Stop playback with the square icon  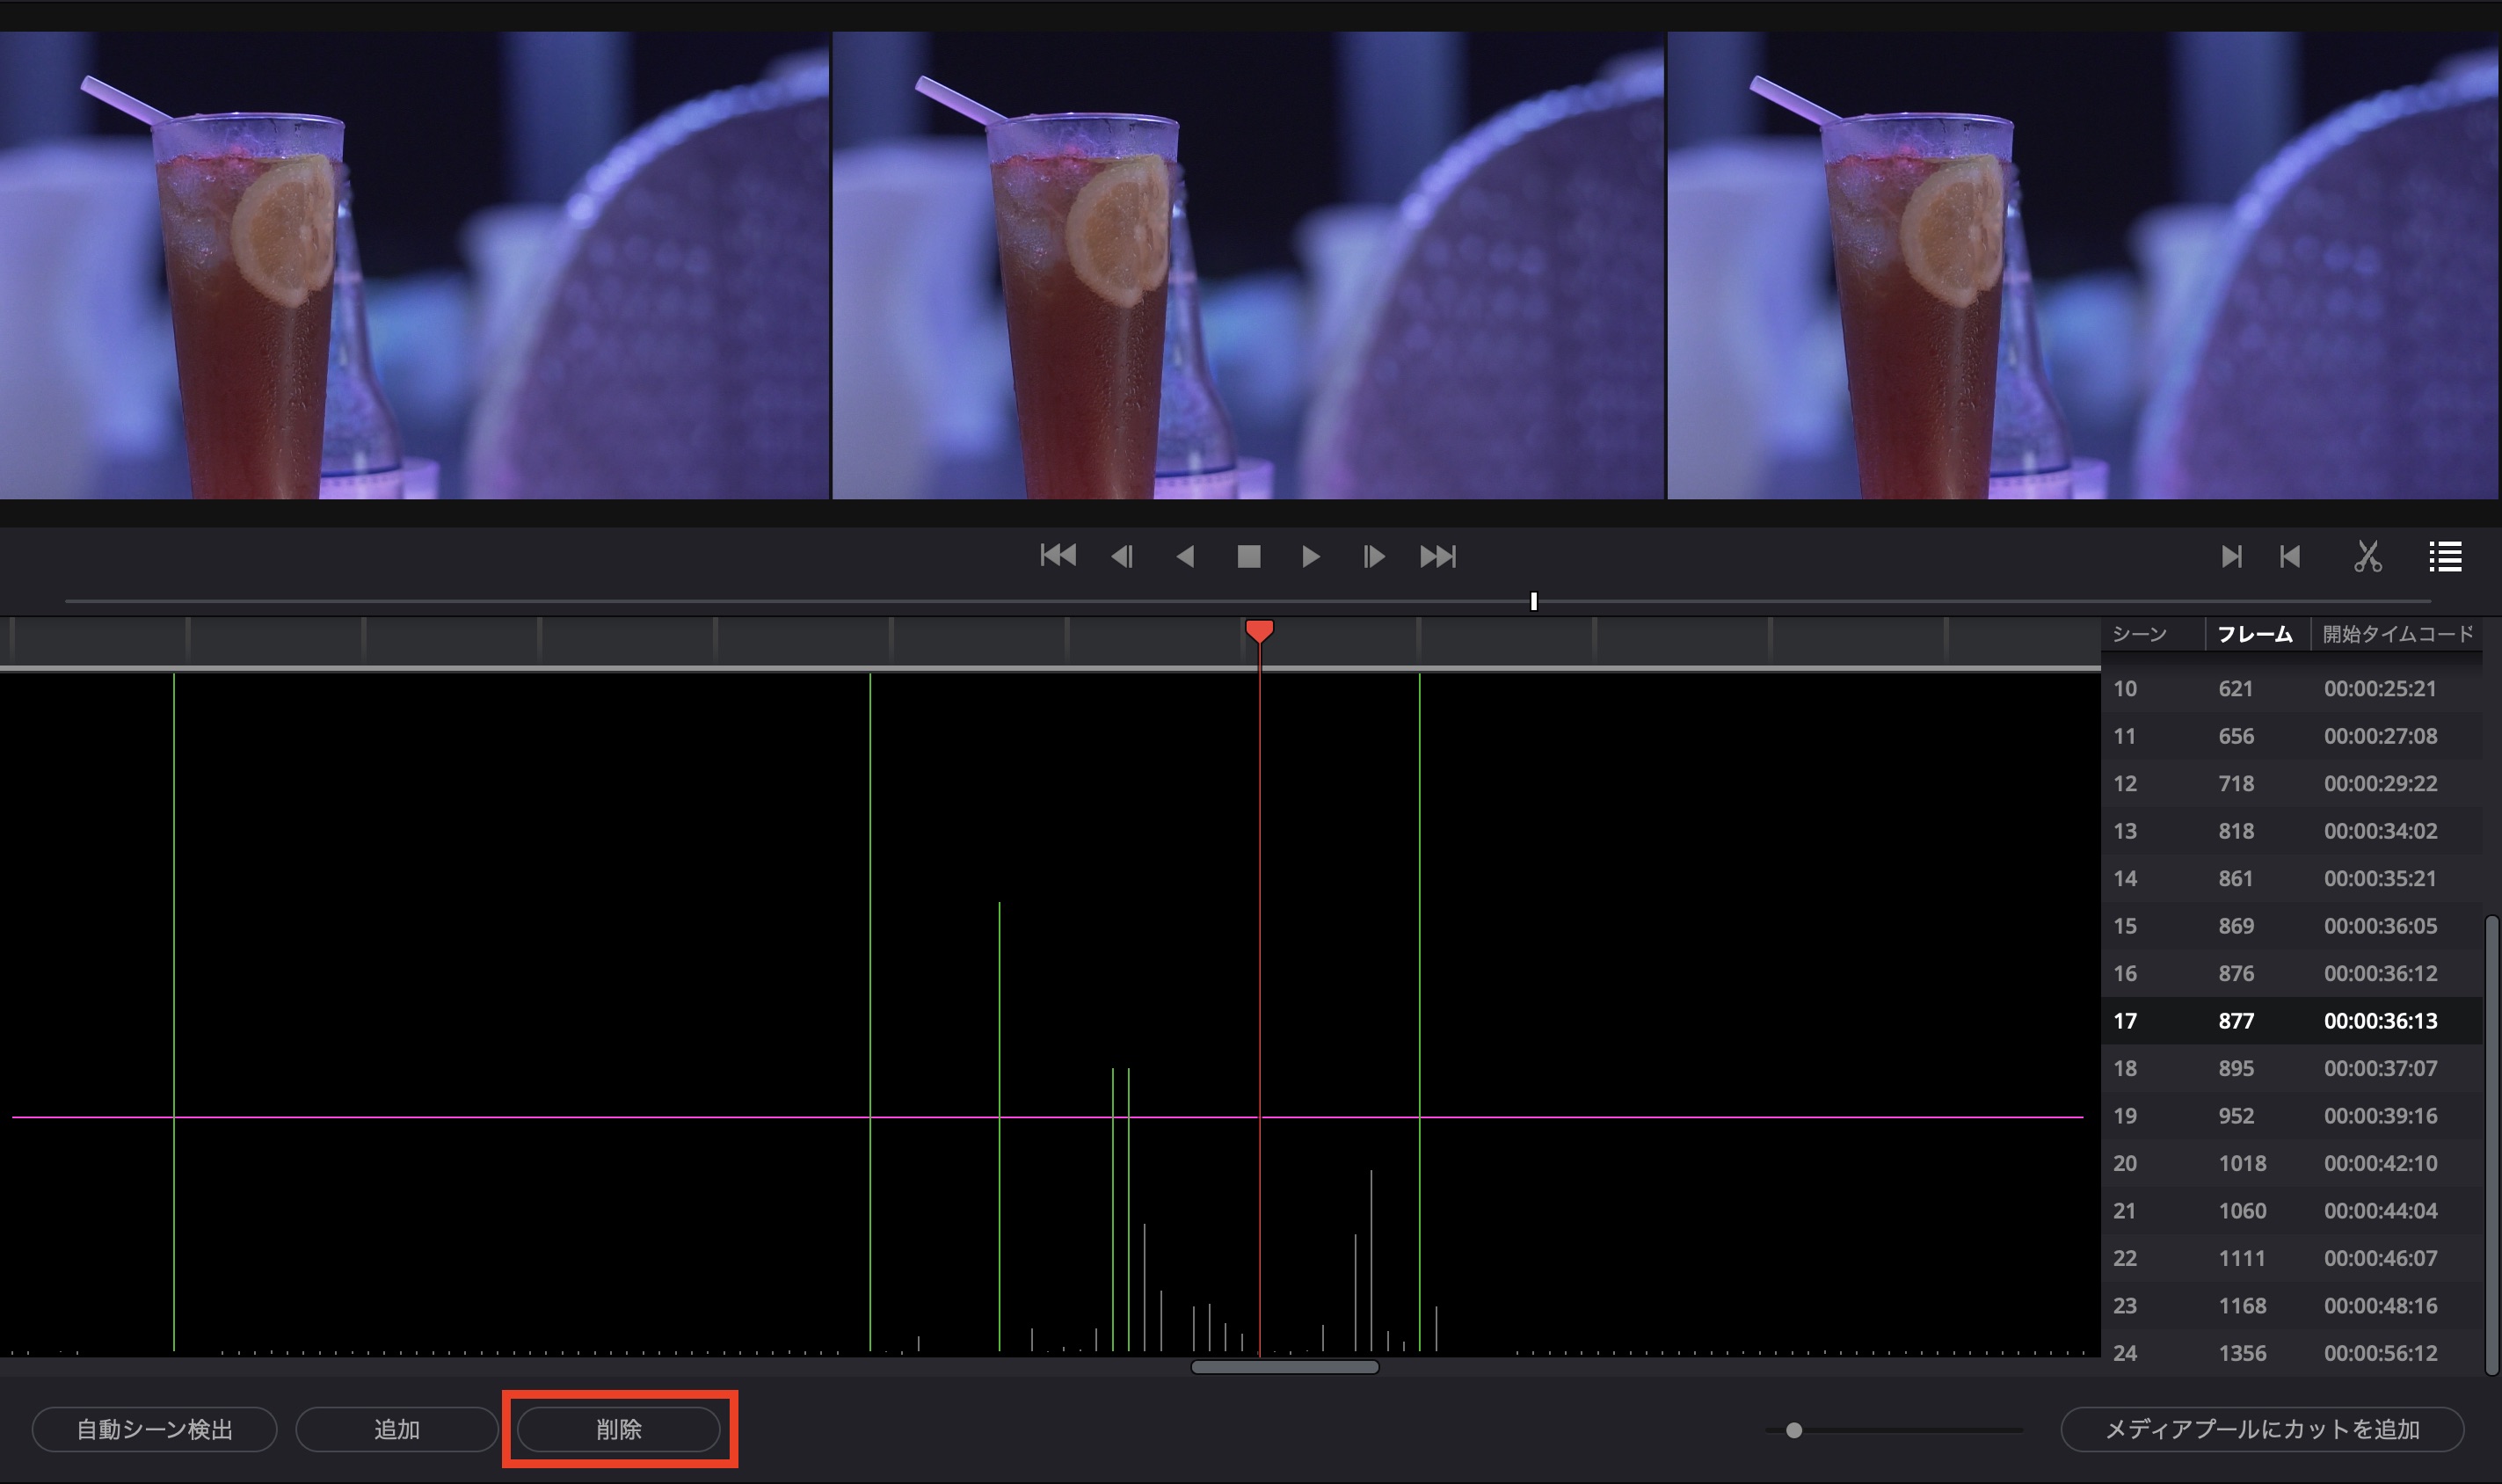(1248, 556)
